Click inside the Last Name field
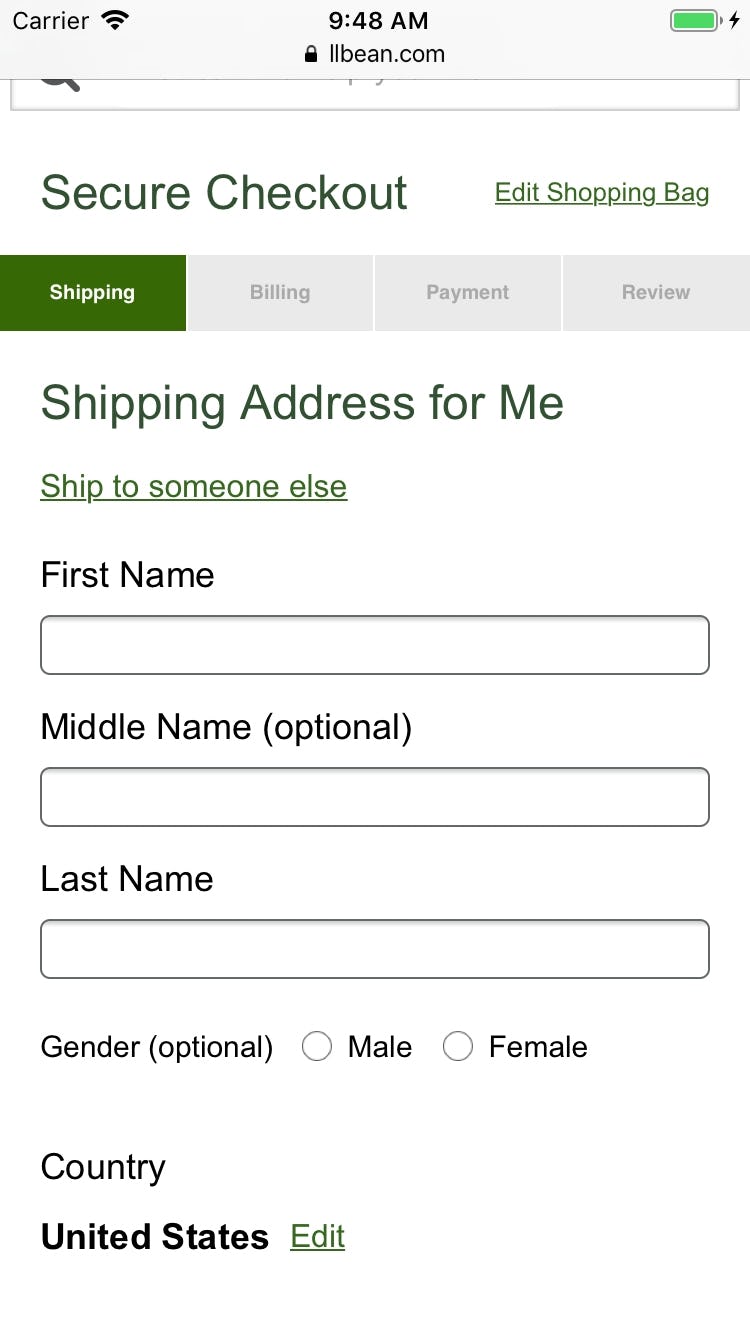 [x=375, y=948]
